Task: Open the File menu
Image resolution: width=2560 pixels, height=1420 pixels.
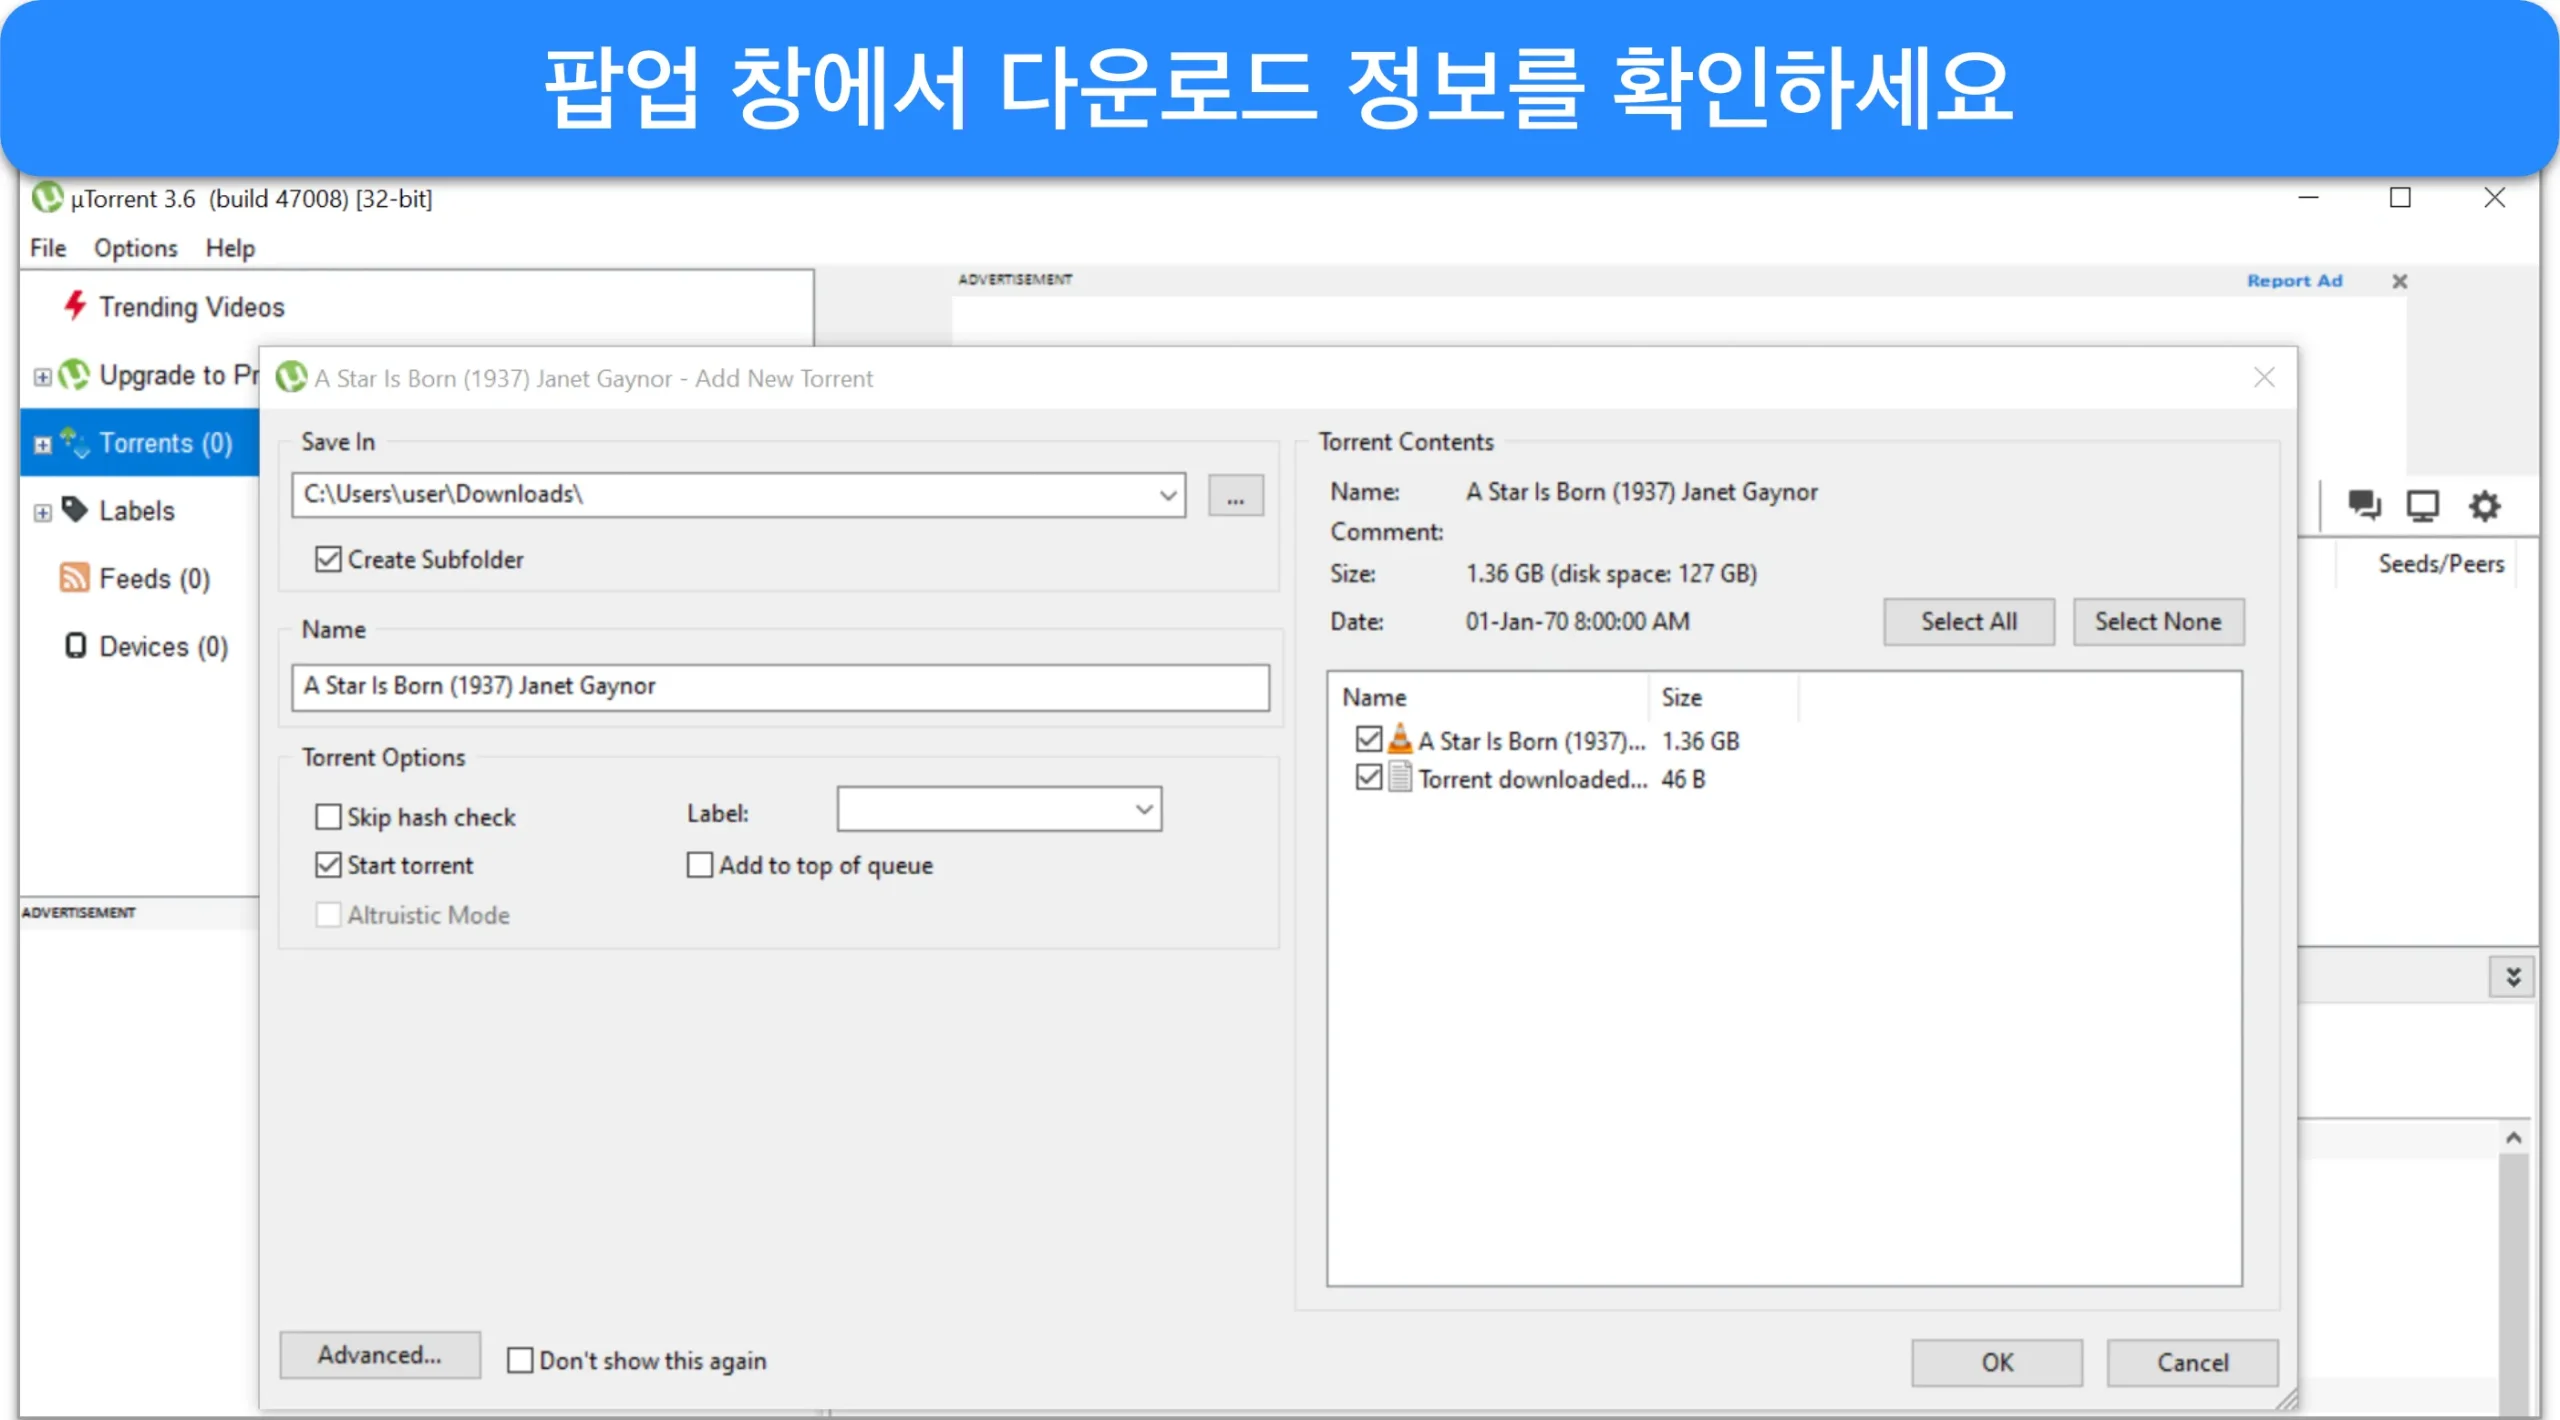Action: tap(48, 248)
